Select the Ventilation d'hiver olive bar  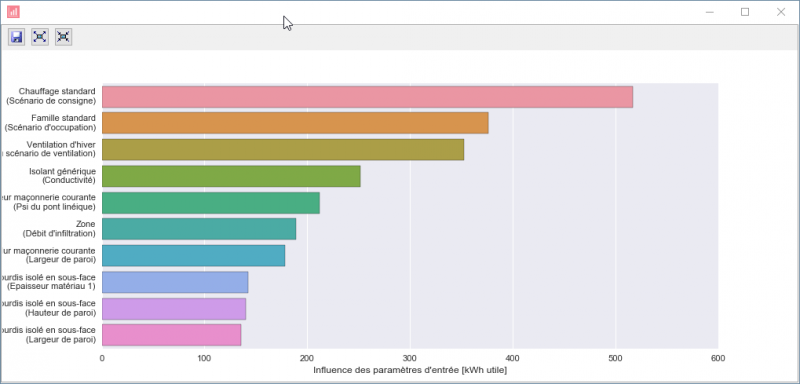coord(283,149)
